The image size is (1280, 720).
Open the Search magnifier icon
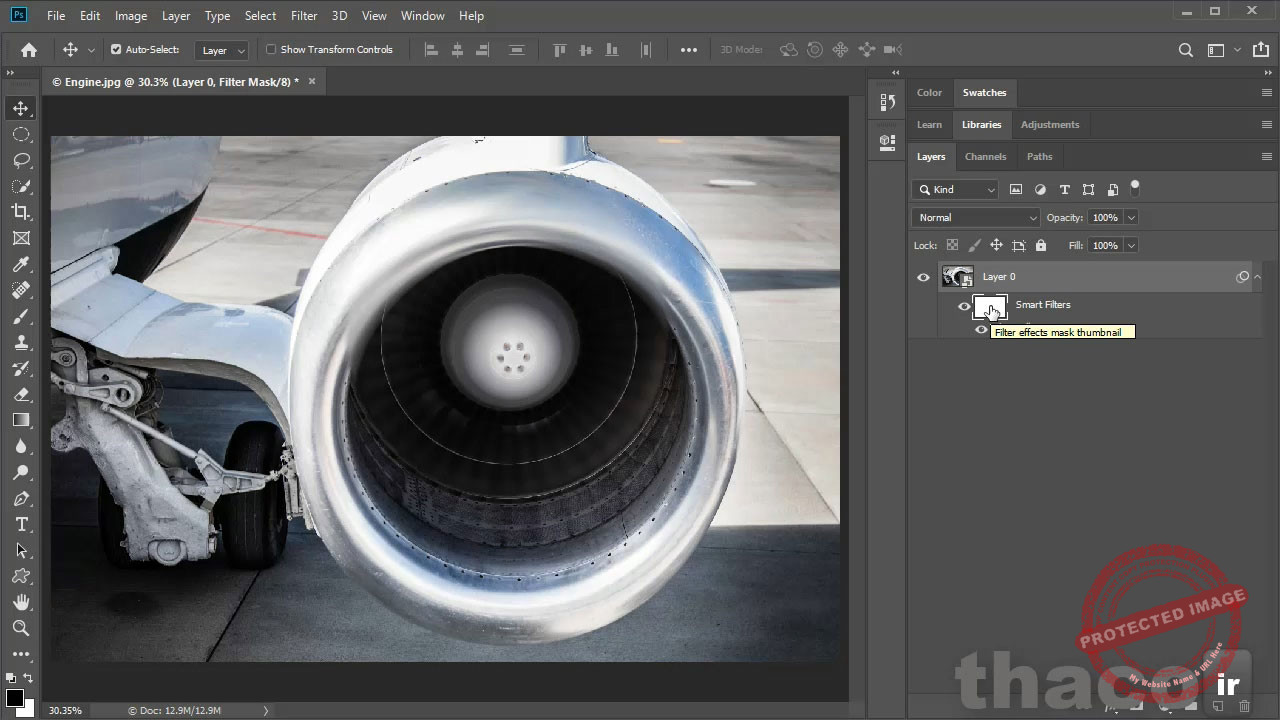[1185, 50]
